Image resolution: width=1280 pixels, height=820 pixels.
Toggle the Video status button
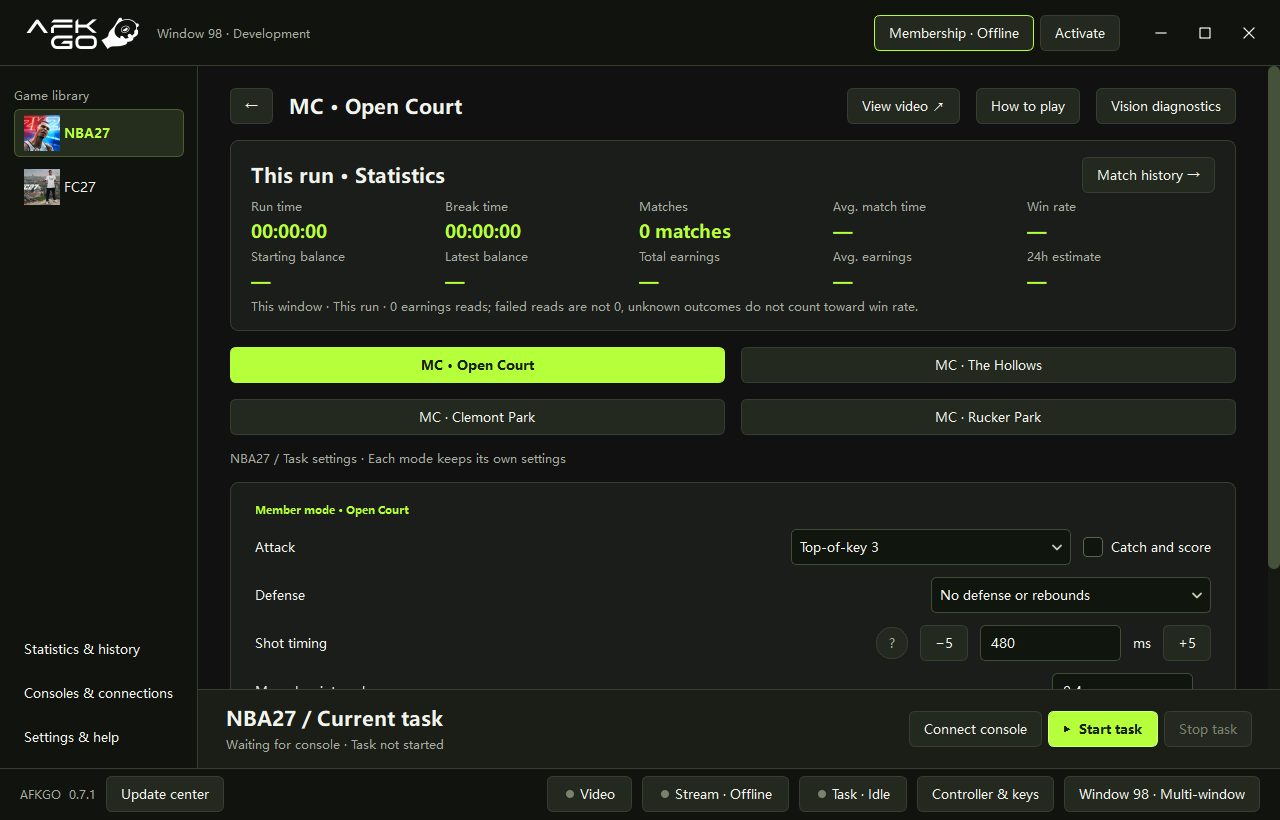589,794
